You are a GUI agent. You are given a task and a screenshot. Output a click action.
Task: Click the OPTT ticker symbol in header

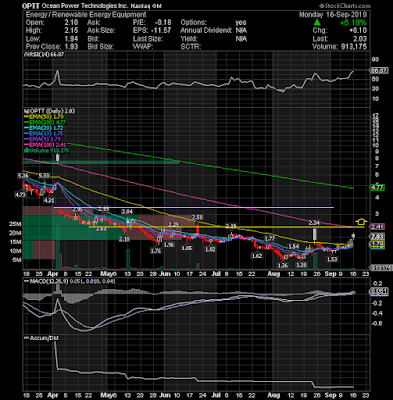click(x=31, y=6)
